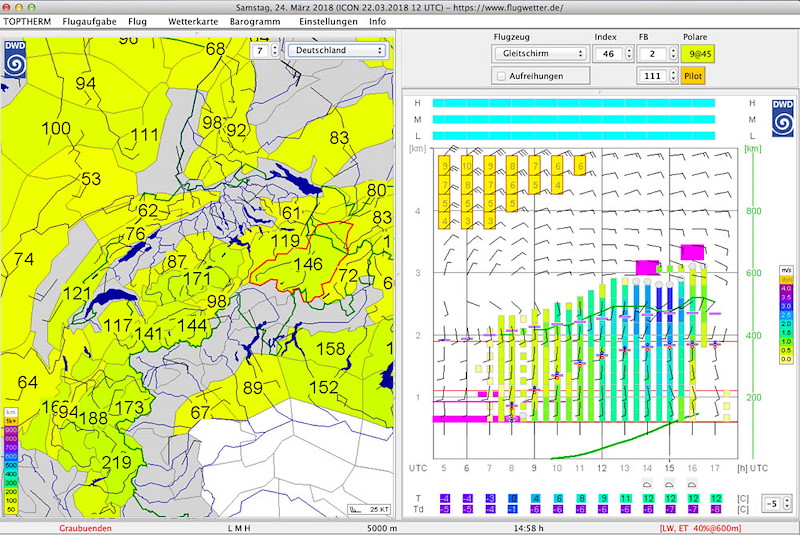The width and height of the screenshot is (800, 535).
Task: Click the T row value 0 at 8 UTC
Action: (x=513, y=499)
